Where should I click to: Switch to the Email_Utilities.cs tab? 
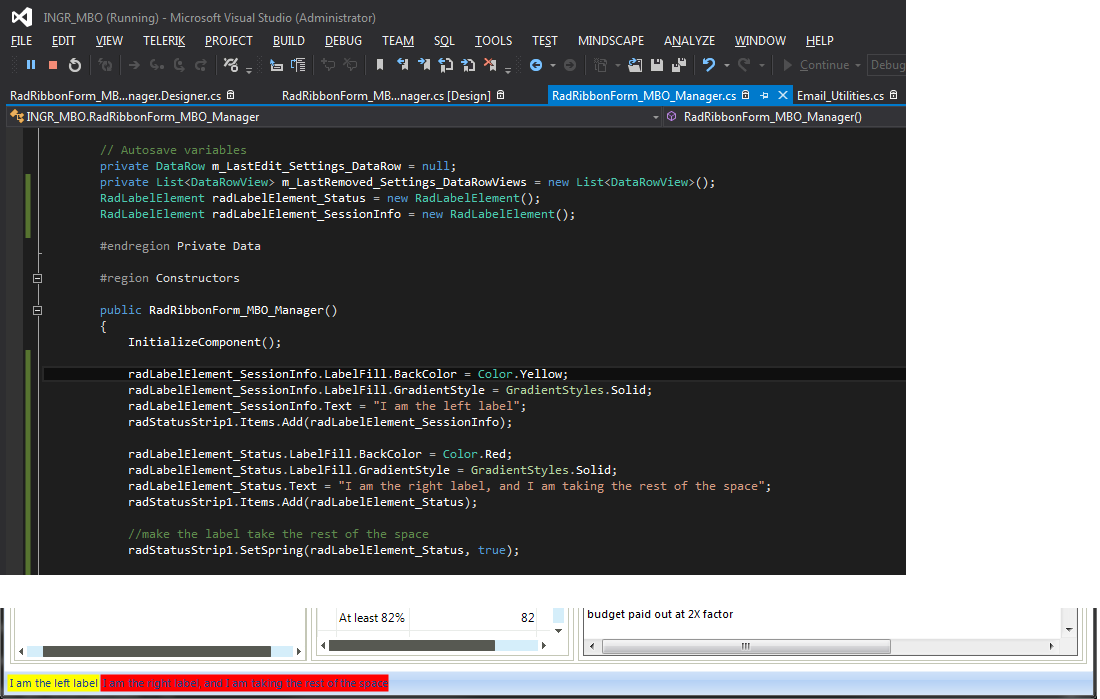coord(840,95)
